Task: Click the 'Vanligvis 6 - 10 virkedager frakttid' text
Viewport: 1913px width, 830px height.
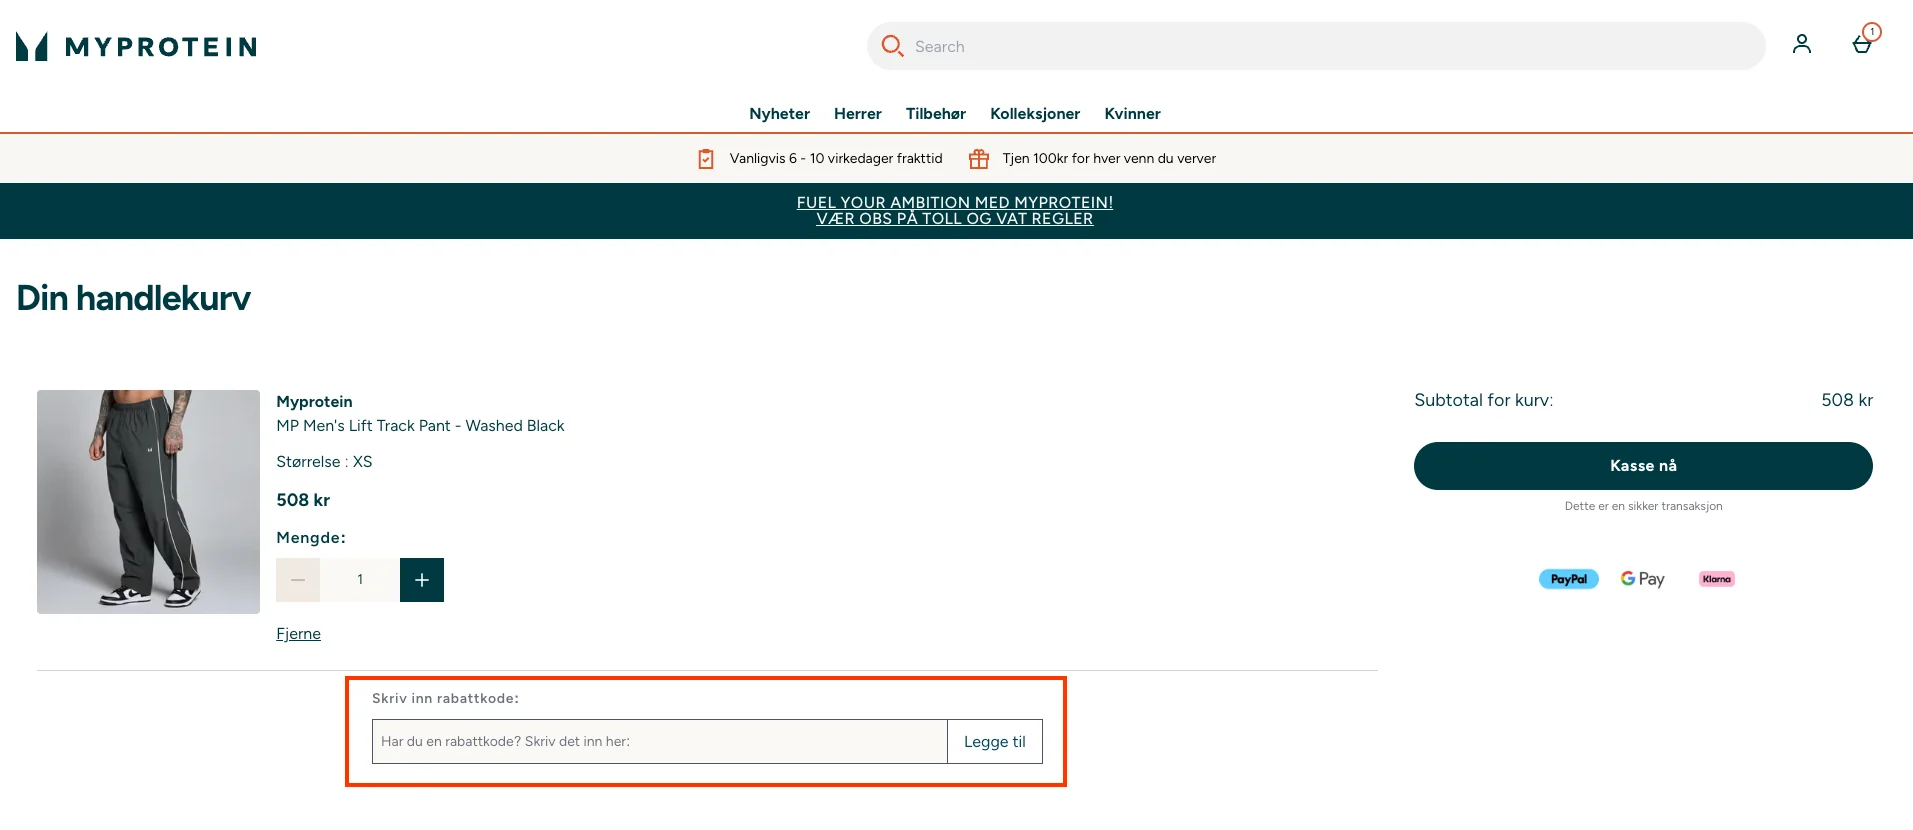Action: 836,159
